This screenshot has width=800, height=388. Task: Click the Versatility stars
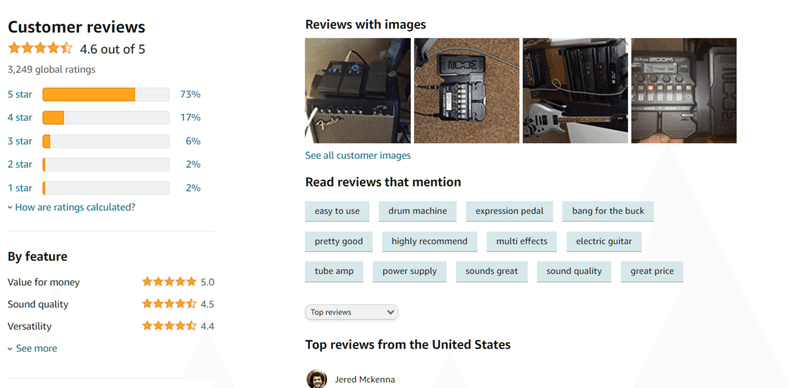pos(169,326)
